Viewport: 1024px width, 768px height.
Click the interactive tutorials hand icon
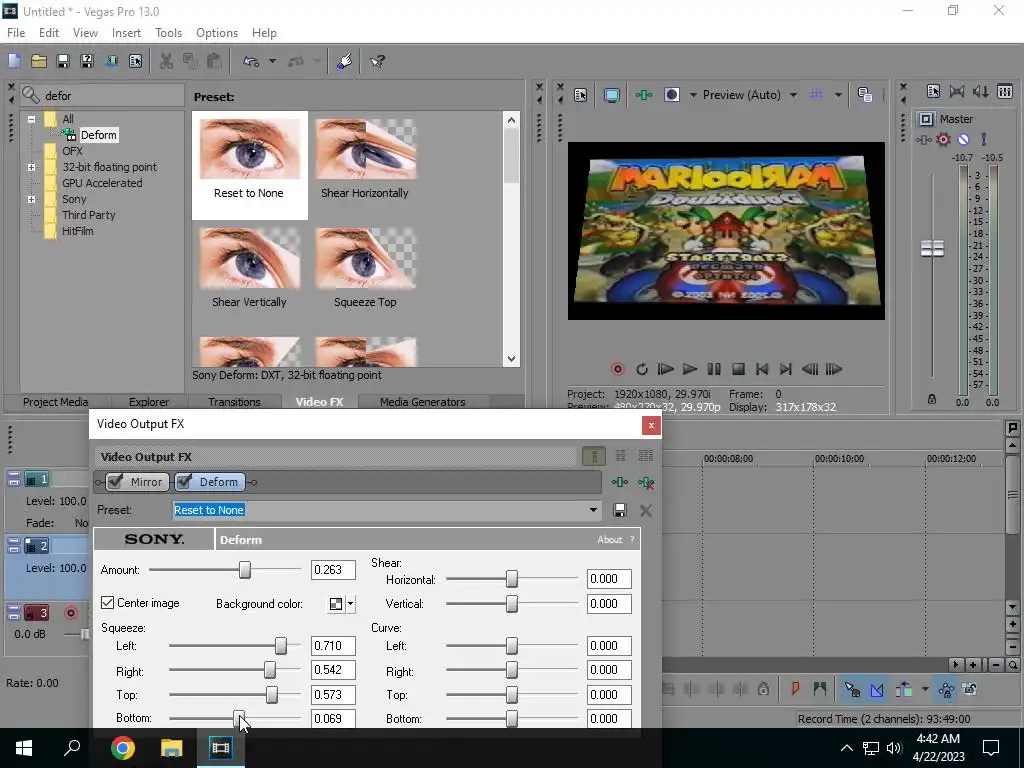tap(344, 61)
